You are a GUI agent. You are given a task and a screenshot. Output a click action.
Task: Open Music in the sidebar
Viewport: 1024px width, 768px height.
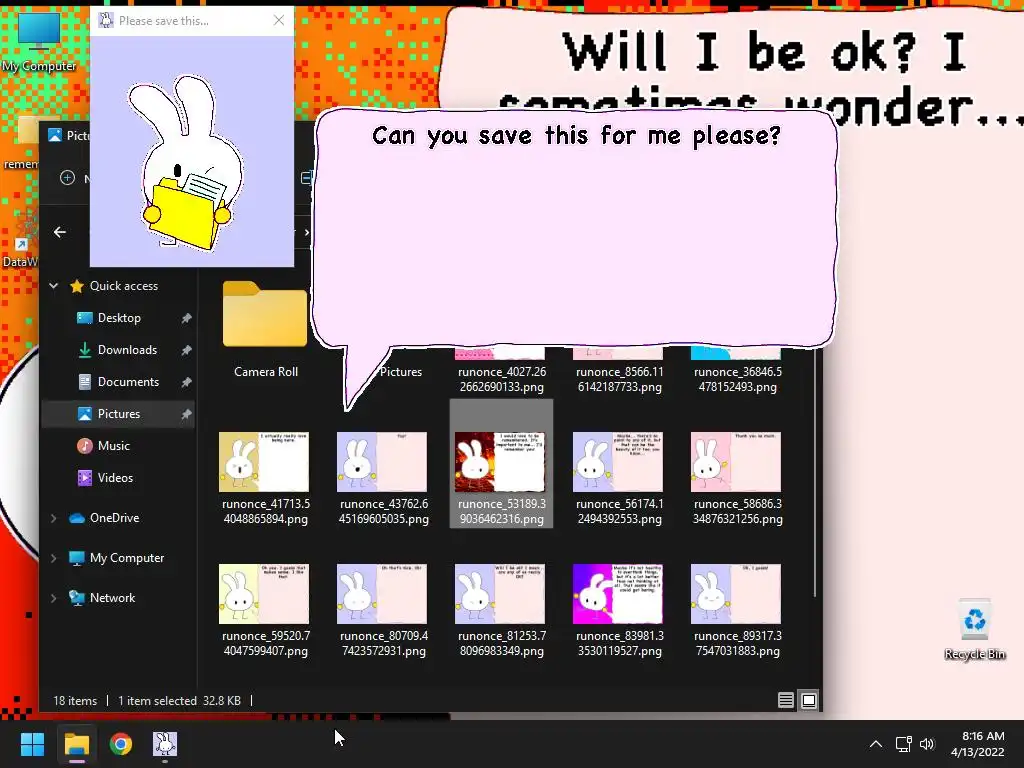[x=114, y=445]
